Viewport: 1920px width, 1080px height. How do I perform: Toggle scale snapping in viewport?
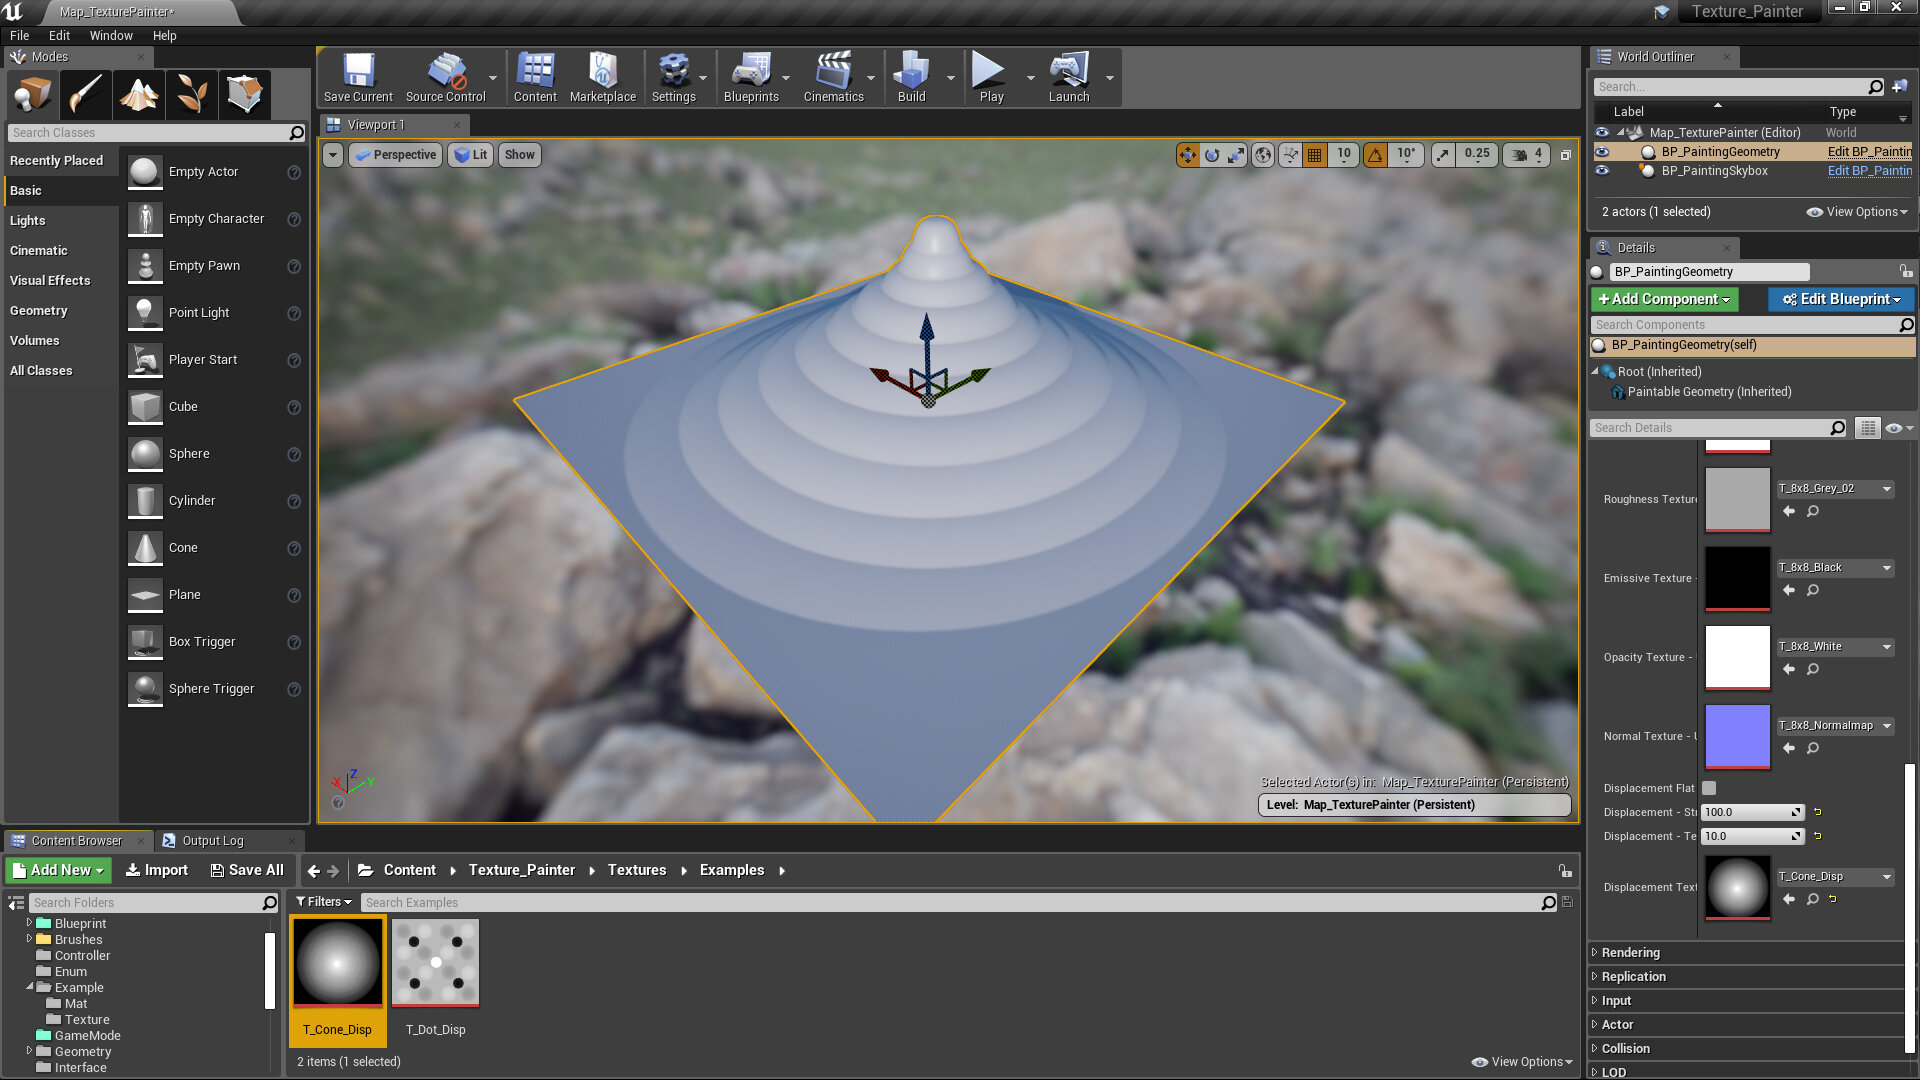tap(1442, 155)
